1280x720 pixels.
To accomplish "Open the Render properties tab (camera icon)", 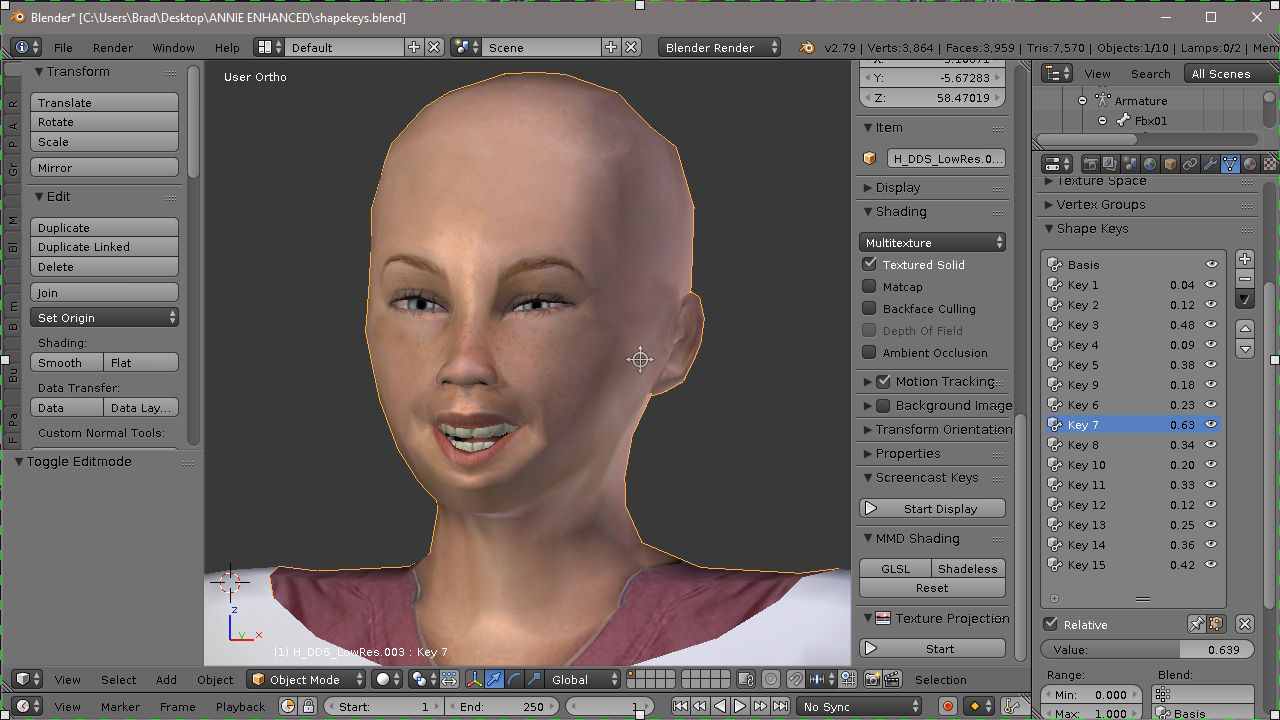I will (1091, 164).
